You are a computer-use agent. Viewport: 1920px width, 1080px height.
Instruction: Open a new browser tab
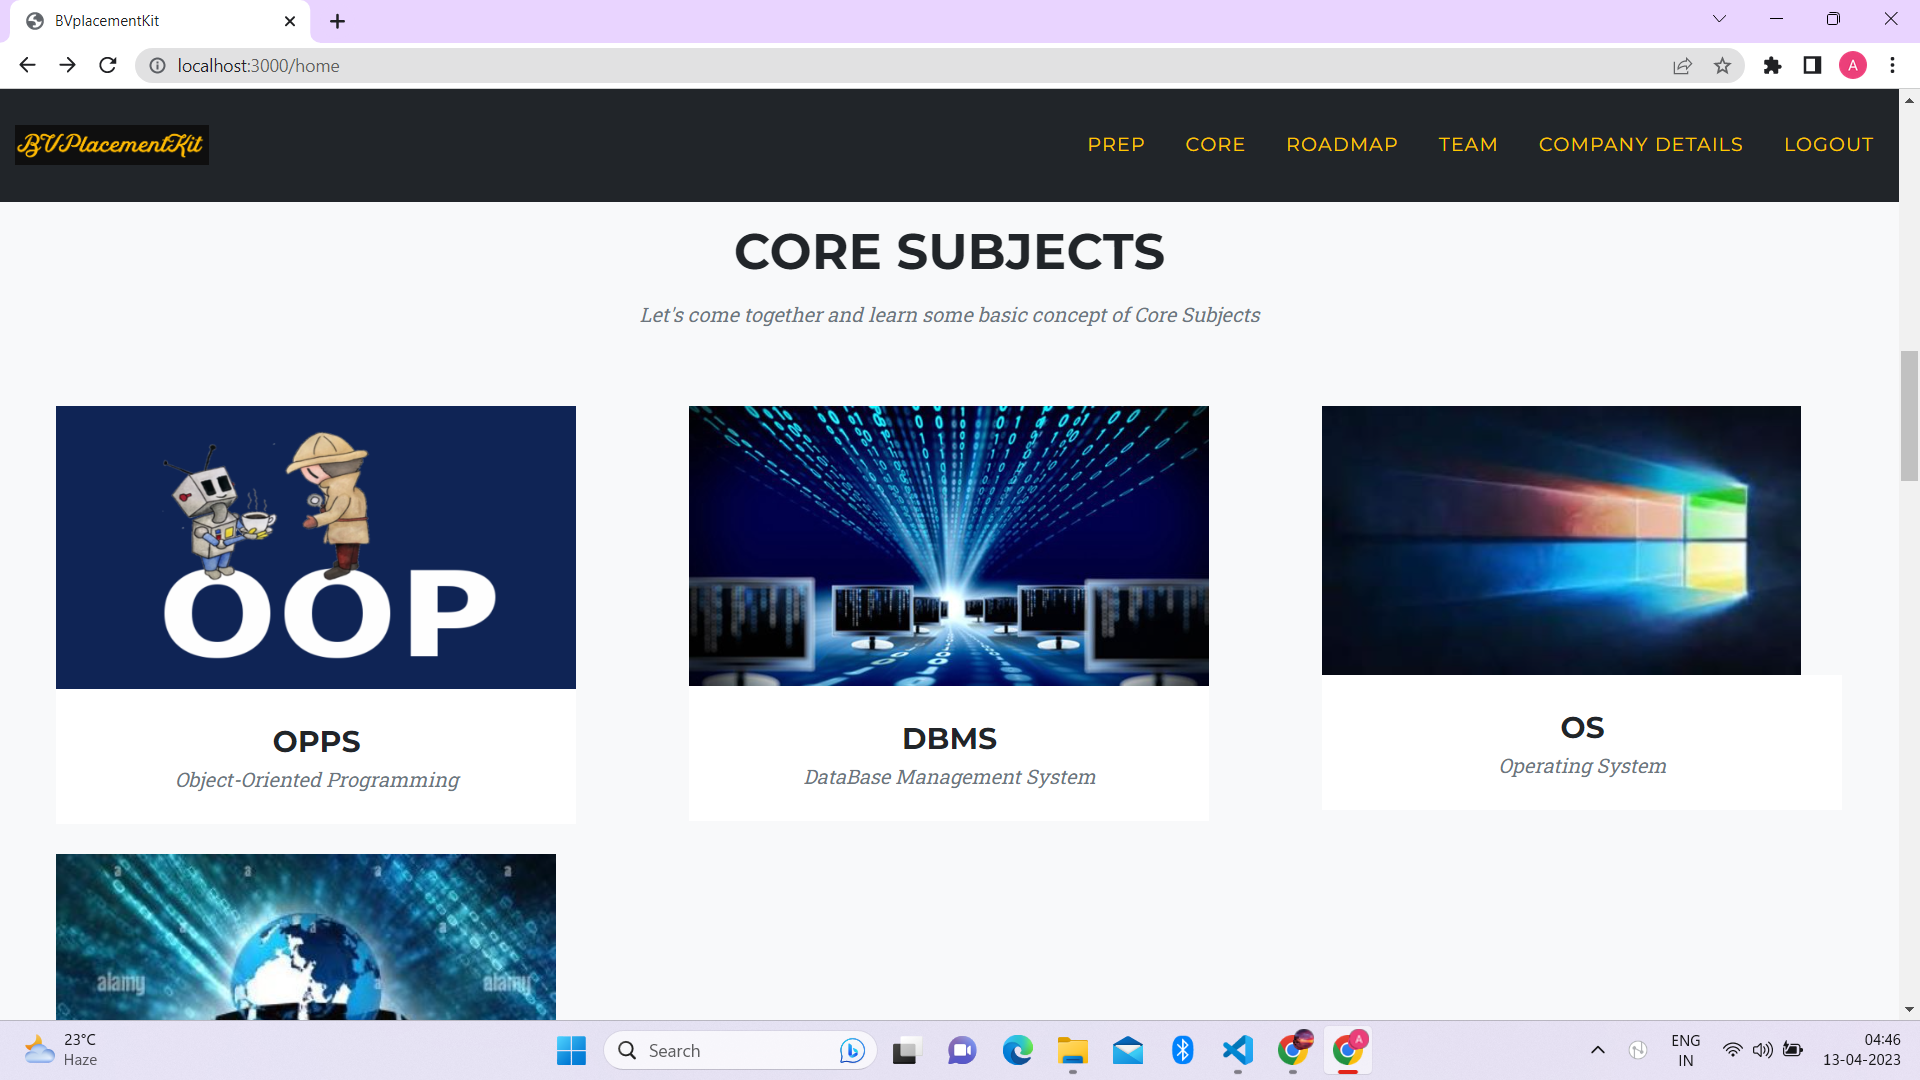tap(337, 21)
